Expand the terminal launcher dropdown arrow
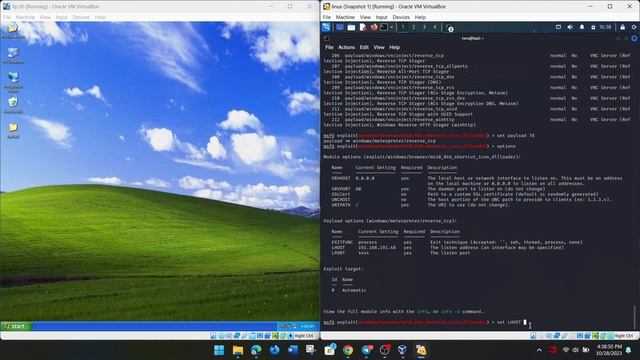 [x=391, y=27]
